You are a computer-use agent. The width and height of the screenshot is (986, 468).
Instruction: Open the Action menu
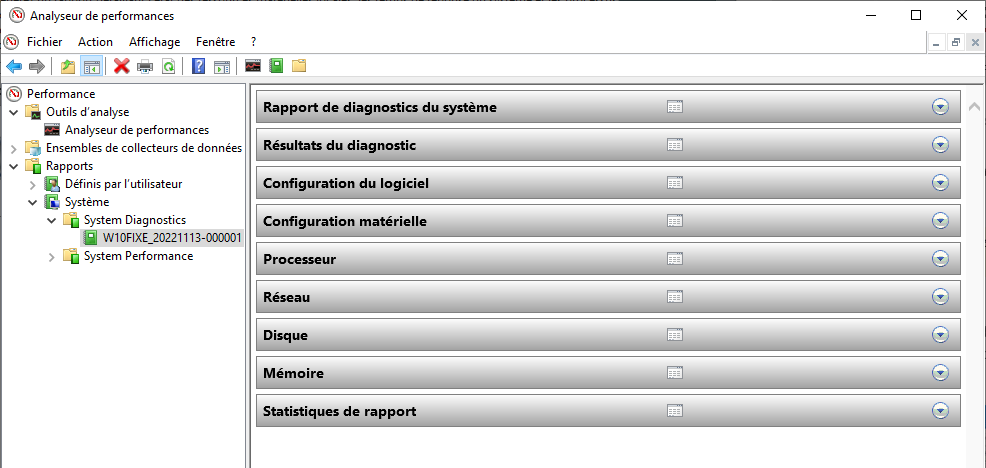pyautogui.click(x=96, y=42)
